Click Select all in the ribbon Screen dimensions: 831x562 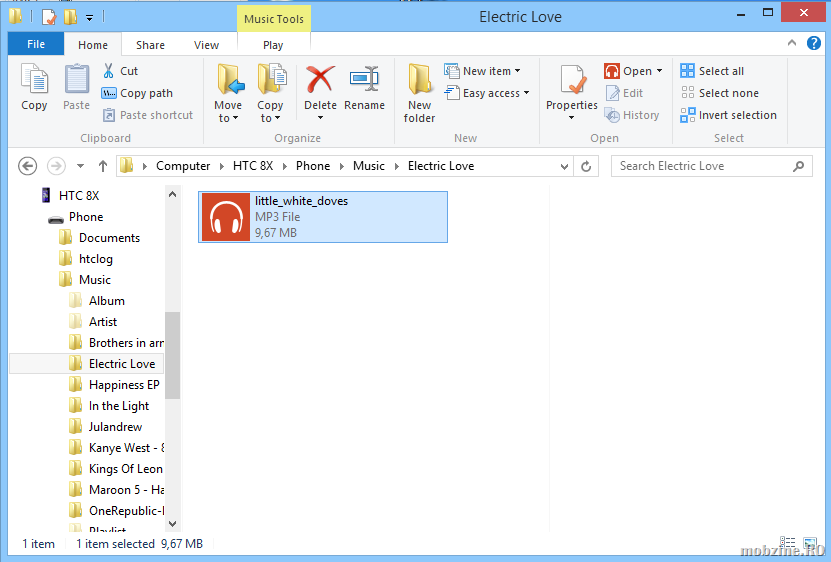pos(712,71)
